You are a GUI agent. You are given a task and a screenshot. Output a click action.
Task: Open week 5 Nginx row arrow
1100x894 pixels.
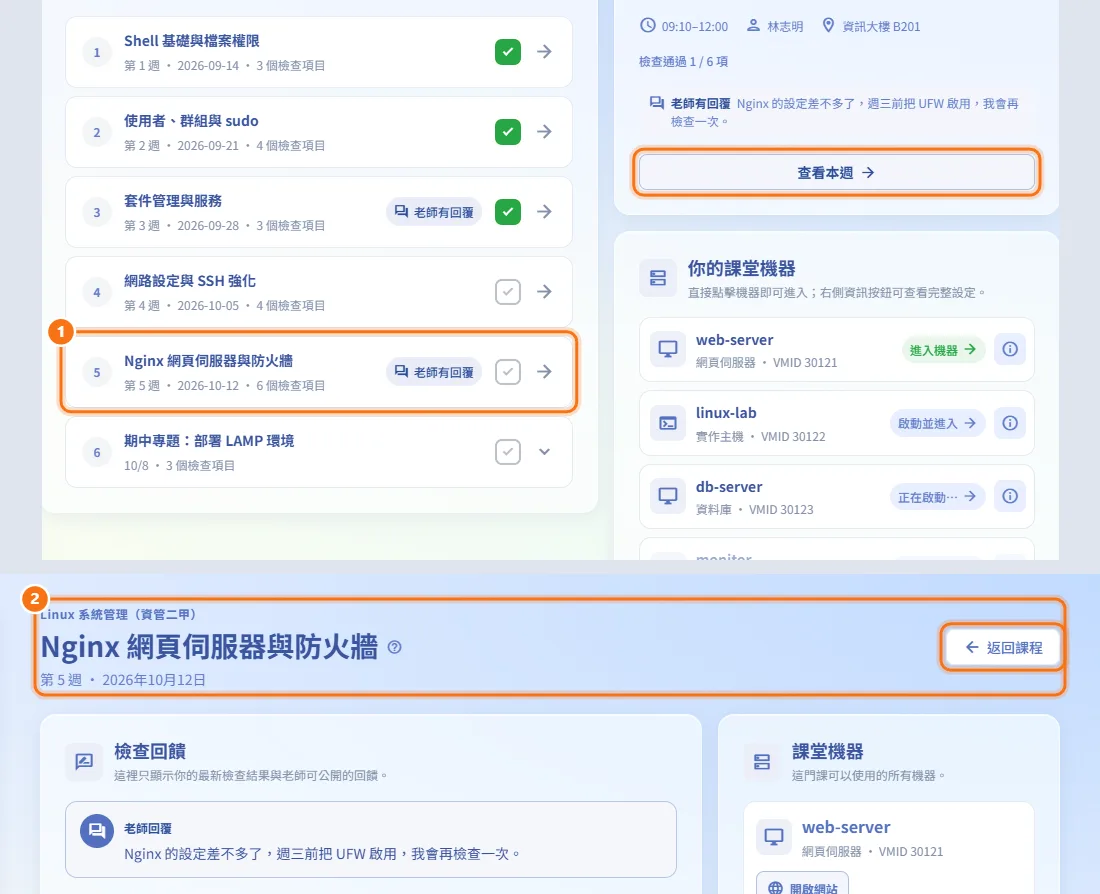tap(544, 372)
